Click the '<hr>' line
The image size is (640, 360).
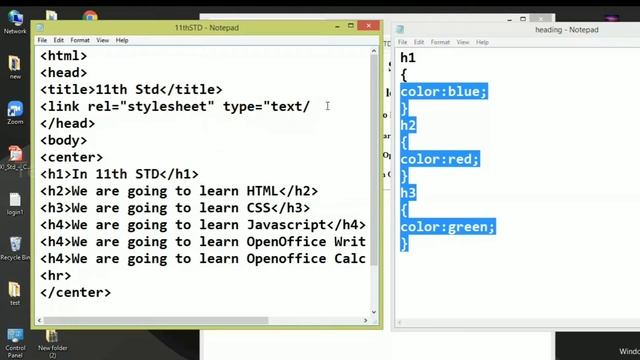pos(56,276)
